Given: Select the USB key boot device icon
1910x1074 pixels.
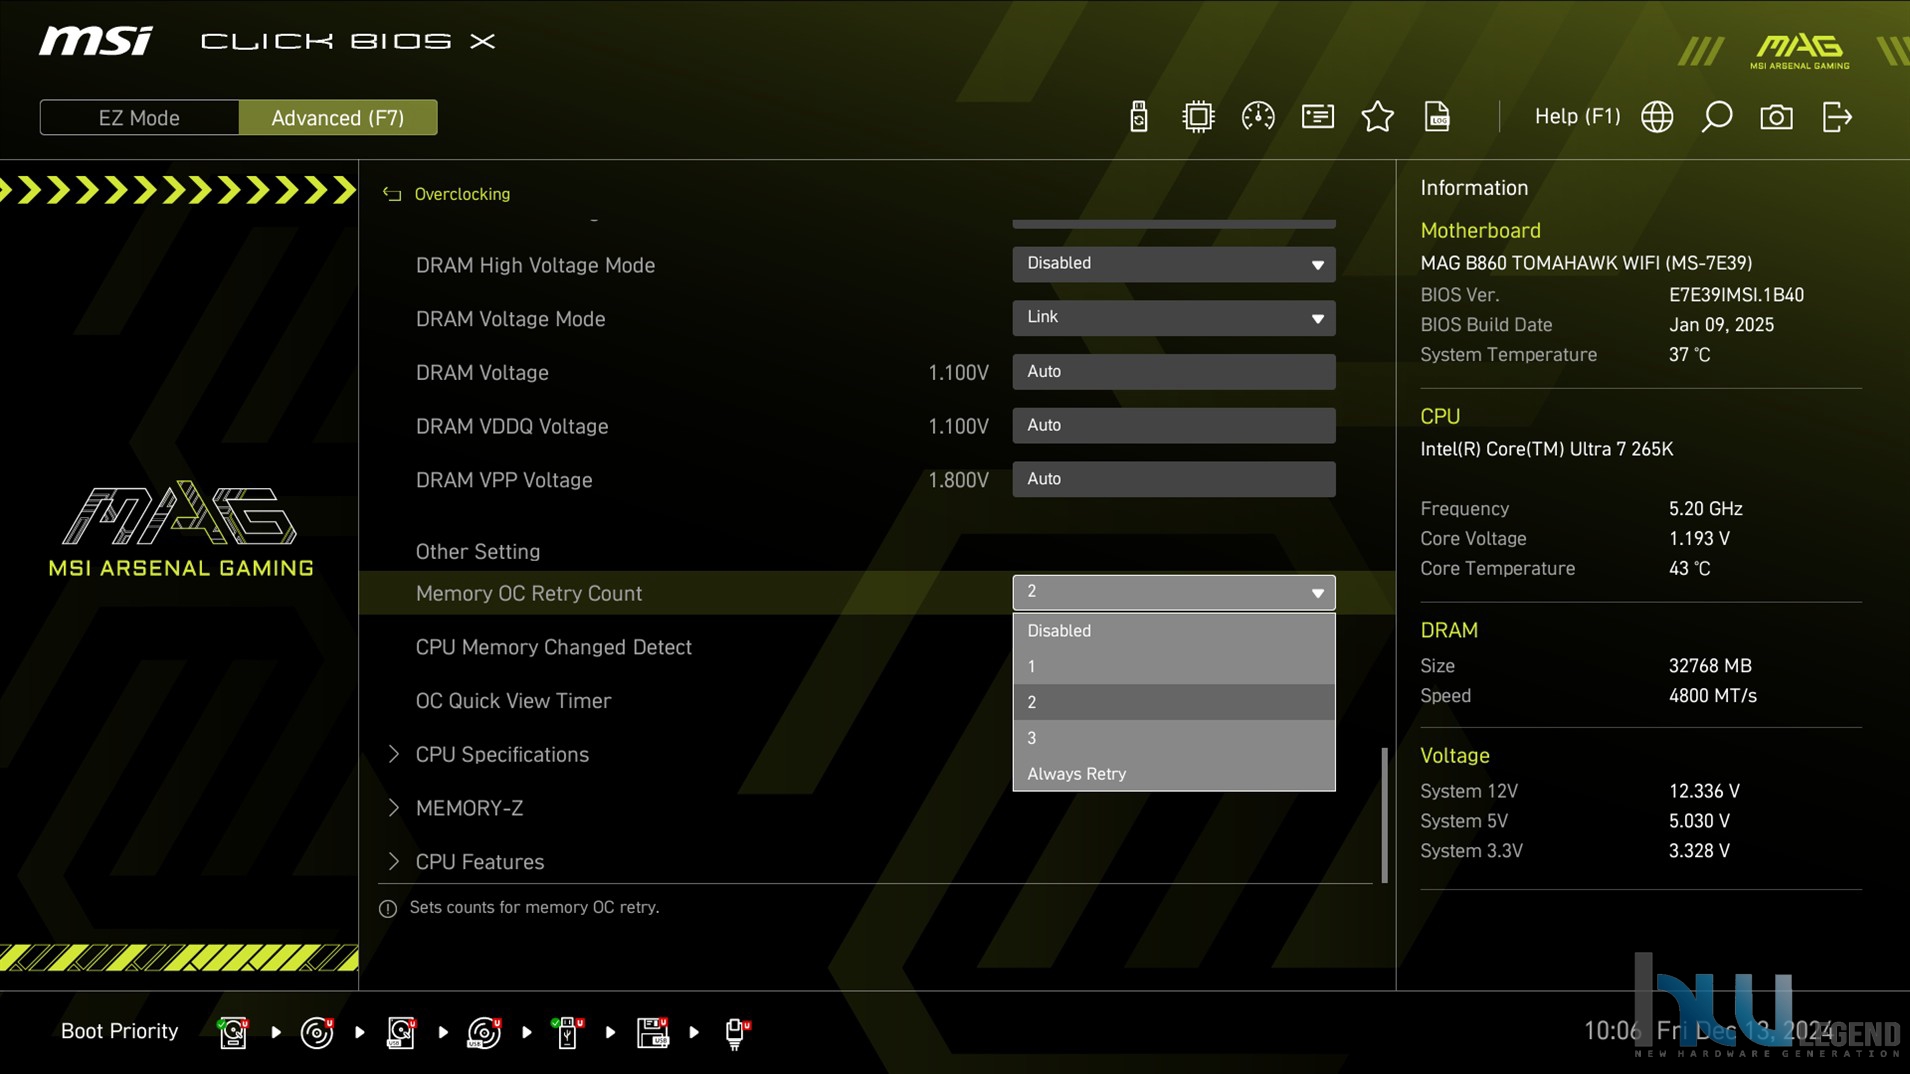Looking at the screenshot, I should 567,1032.
